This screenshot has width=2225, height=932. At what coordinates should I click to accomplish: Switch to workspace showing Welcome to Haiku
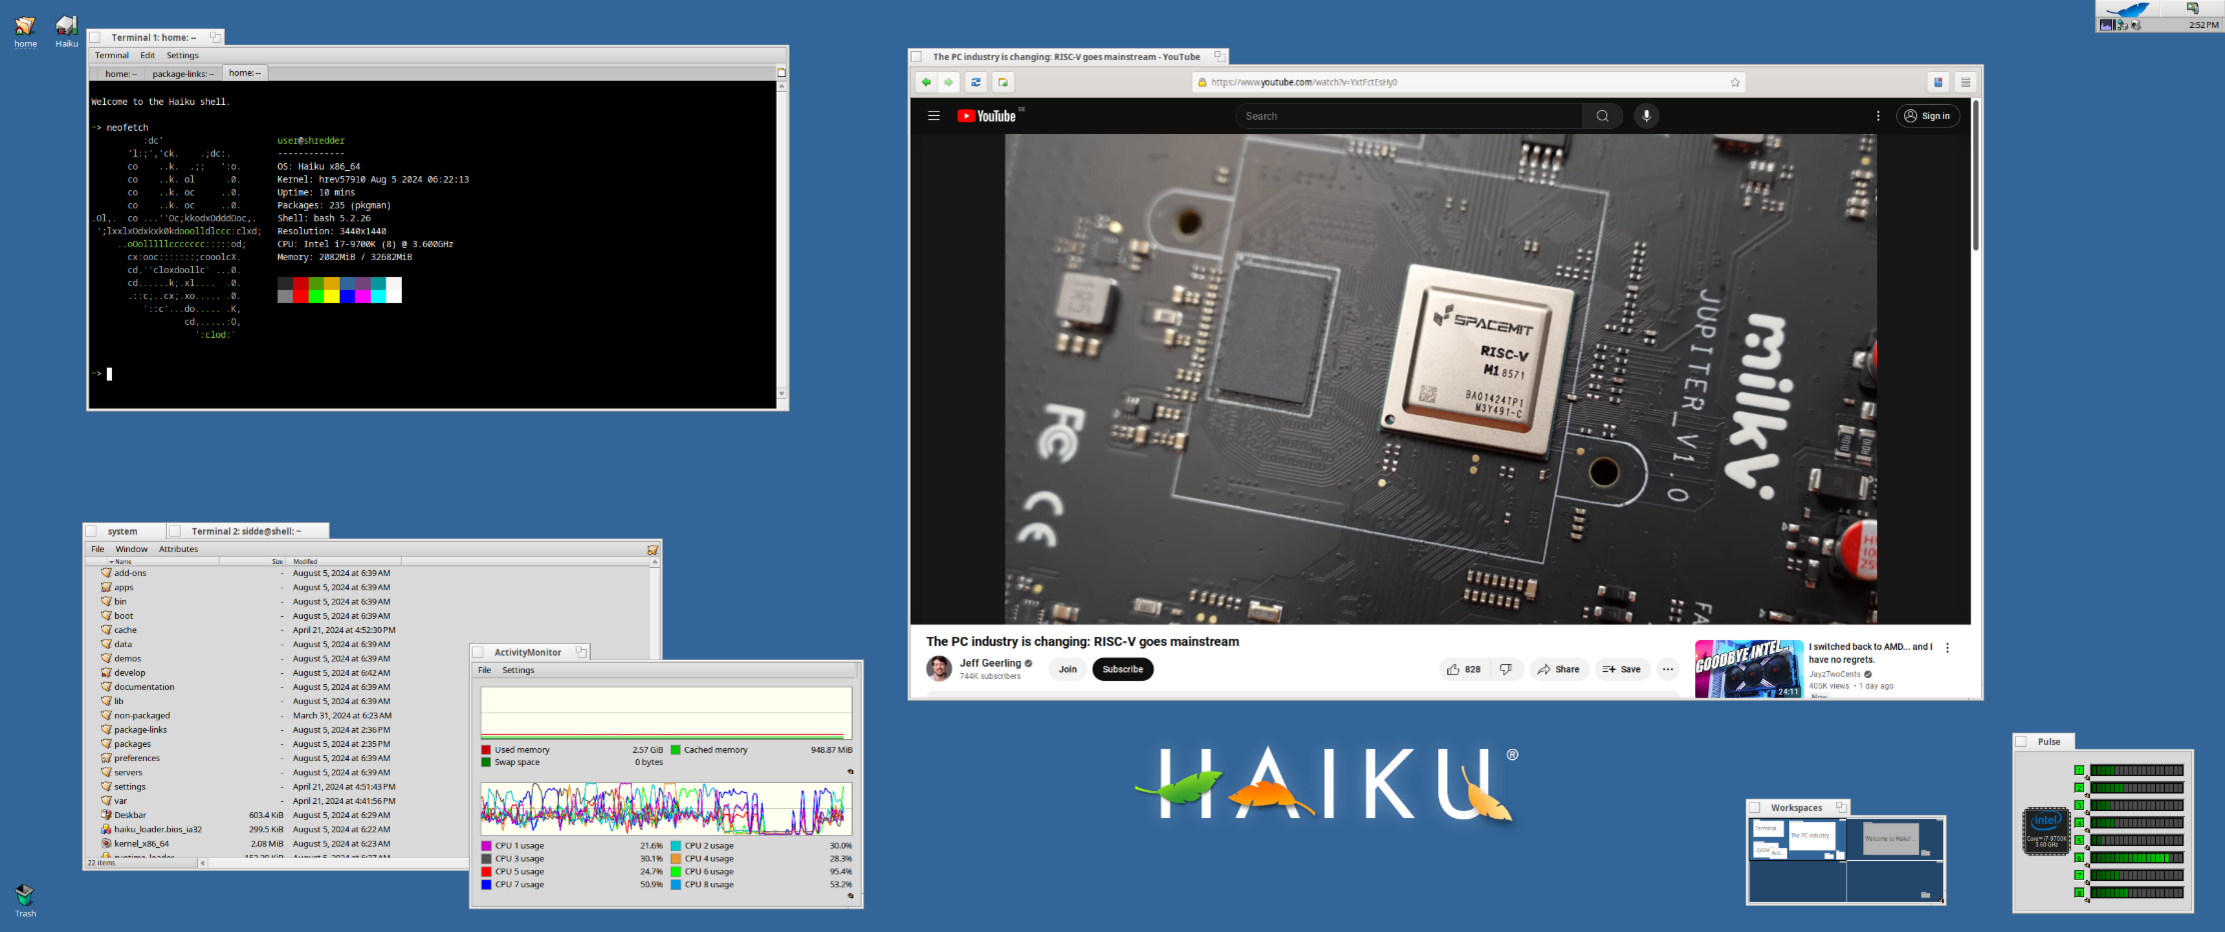click(1894, 838)
